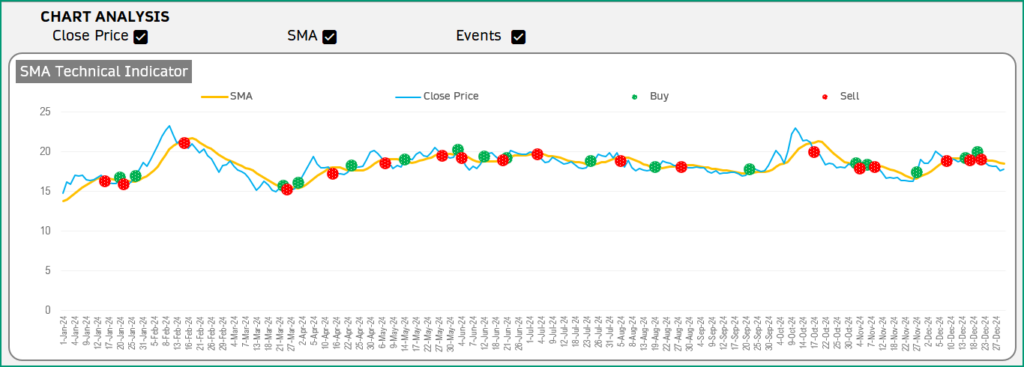Click the 25 value on the y-axis
The width and height of the screenshot is (1024, 367).
44,112
